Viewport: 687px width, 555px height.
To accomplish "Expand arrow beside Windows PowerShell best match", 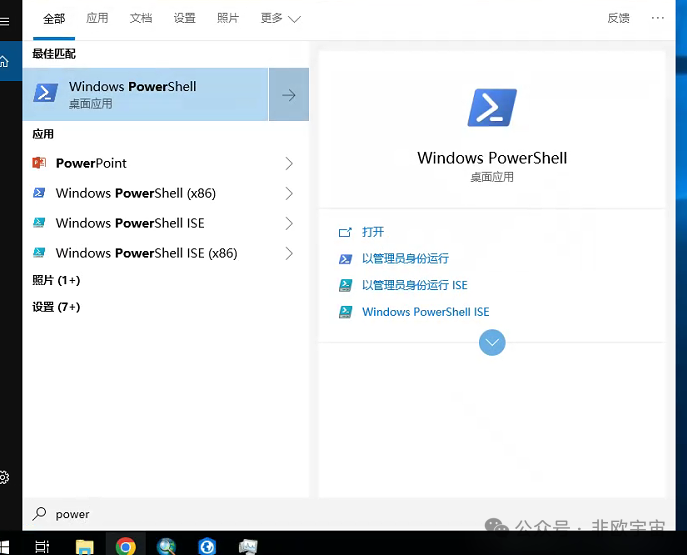I will [x=289, y=95].
